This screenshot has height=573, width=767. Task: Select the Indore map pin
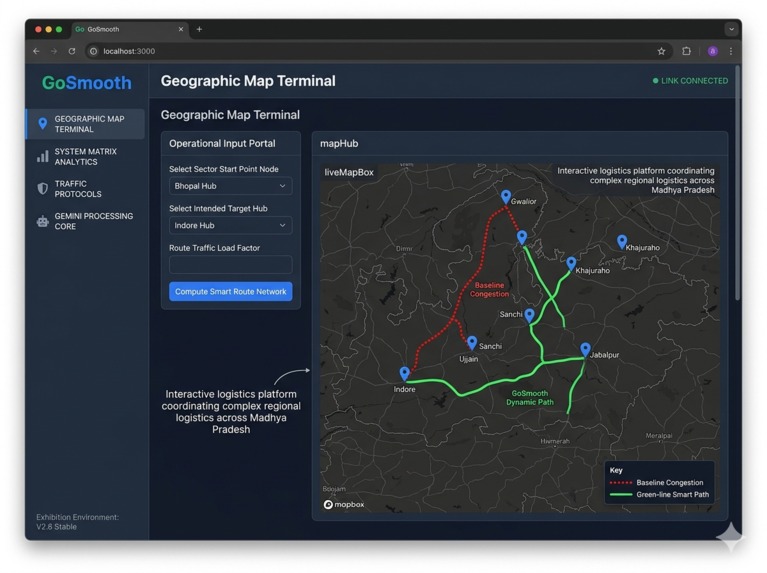tap(405, 374)
